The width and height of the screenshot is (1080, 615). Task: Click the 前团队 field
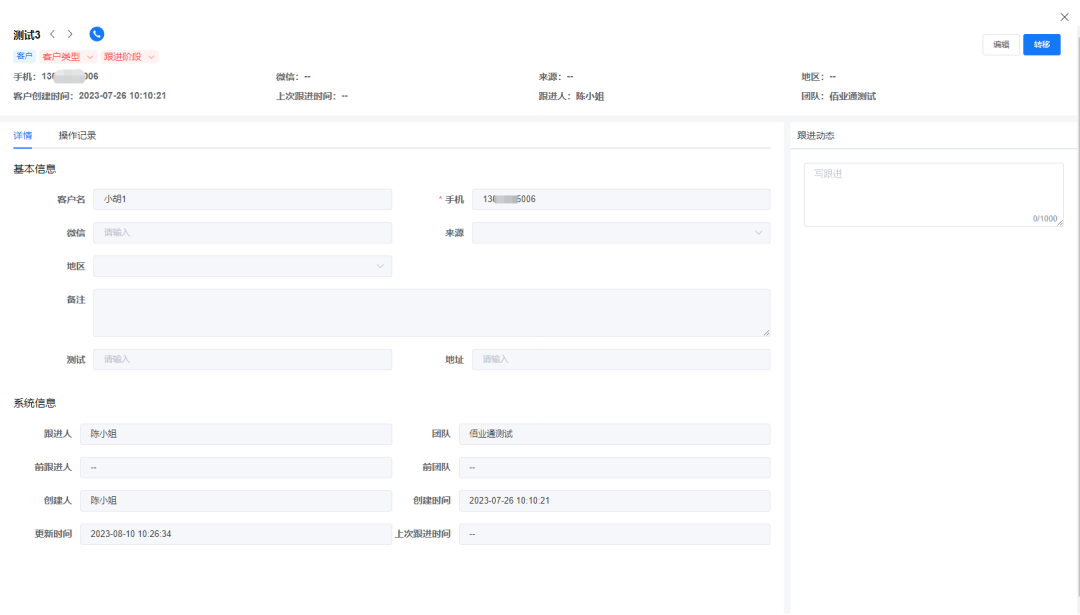[614, 467]
